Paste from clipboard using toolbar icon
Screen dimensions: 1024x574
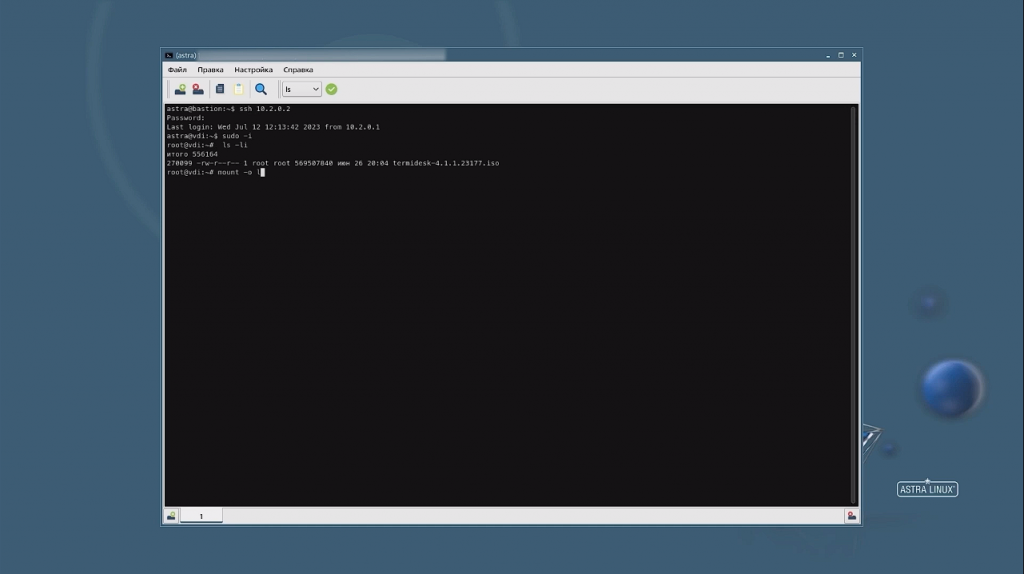[238, 89]
